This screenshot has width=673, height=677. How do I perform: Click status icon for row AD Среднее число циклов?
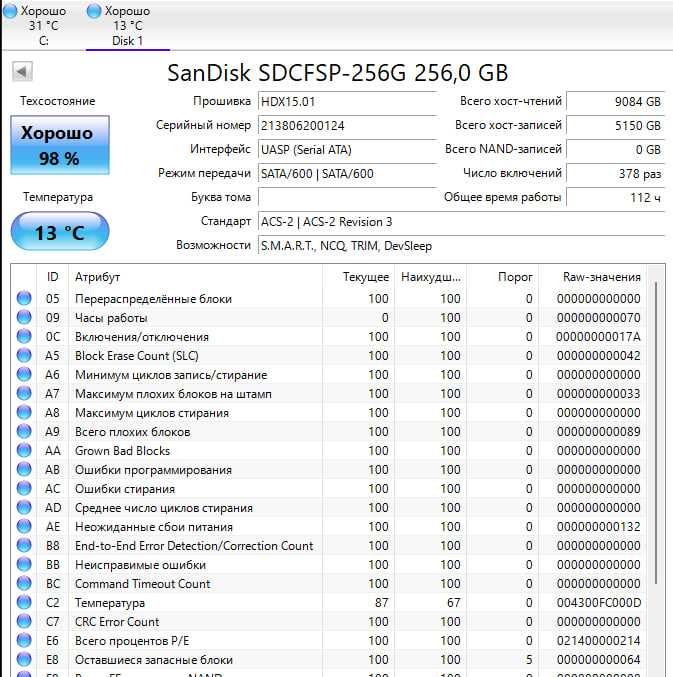24,507
